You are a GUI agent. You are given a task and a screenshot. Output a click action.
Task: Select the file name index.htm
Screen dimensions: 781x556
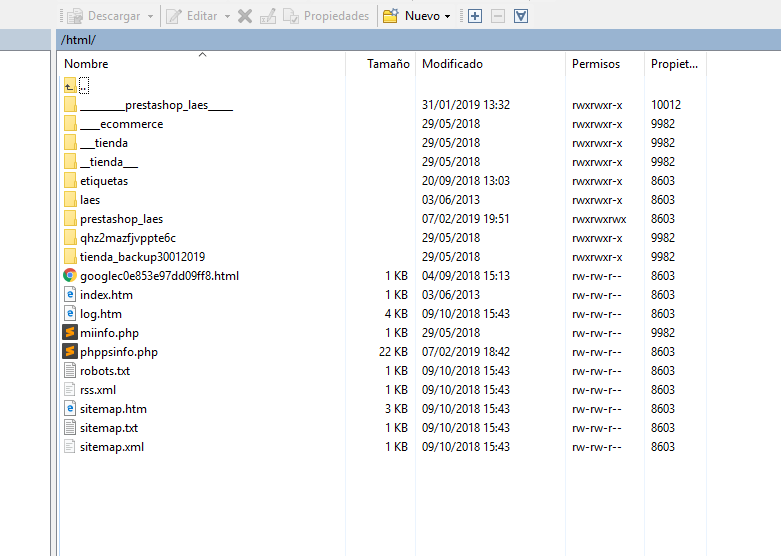click(x=107, y=295)
